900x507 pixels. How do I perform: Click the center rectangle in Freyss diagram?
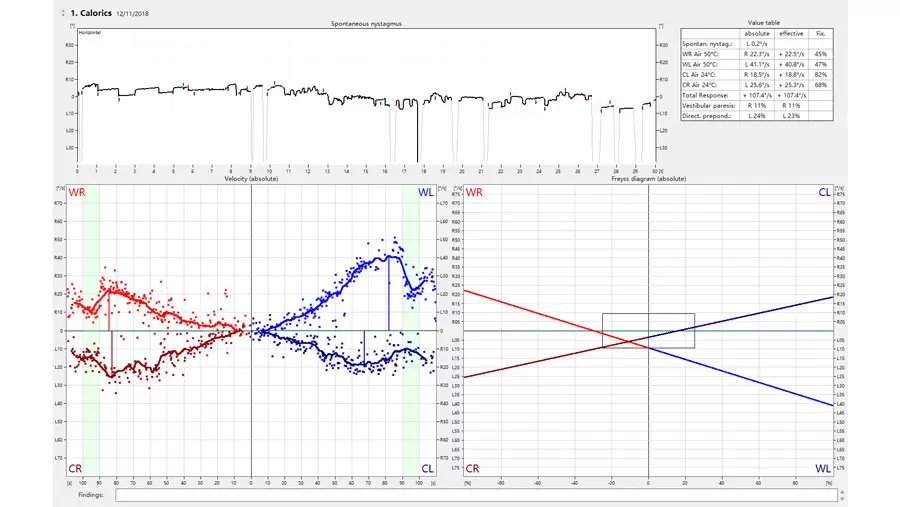[648, 331]
